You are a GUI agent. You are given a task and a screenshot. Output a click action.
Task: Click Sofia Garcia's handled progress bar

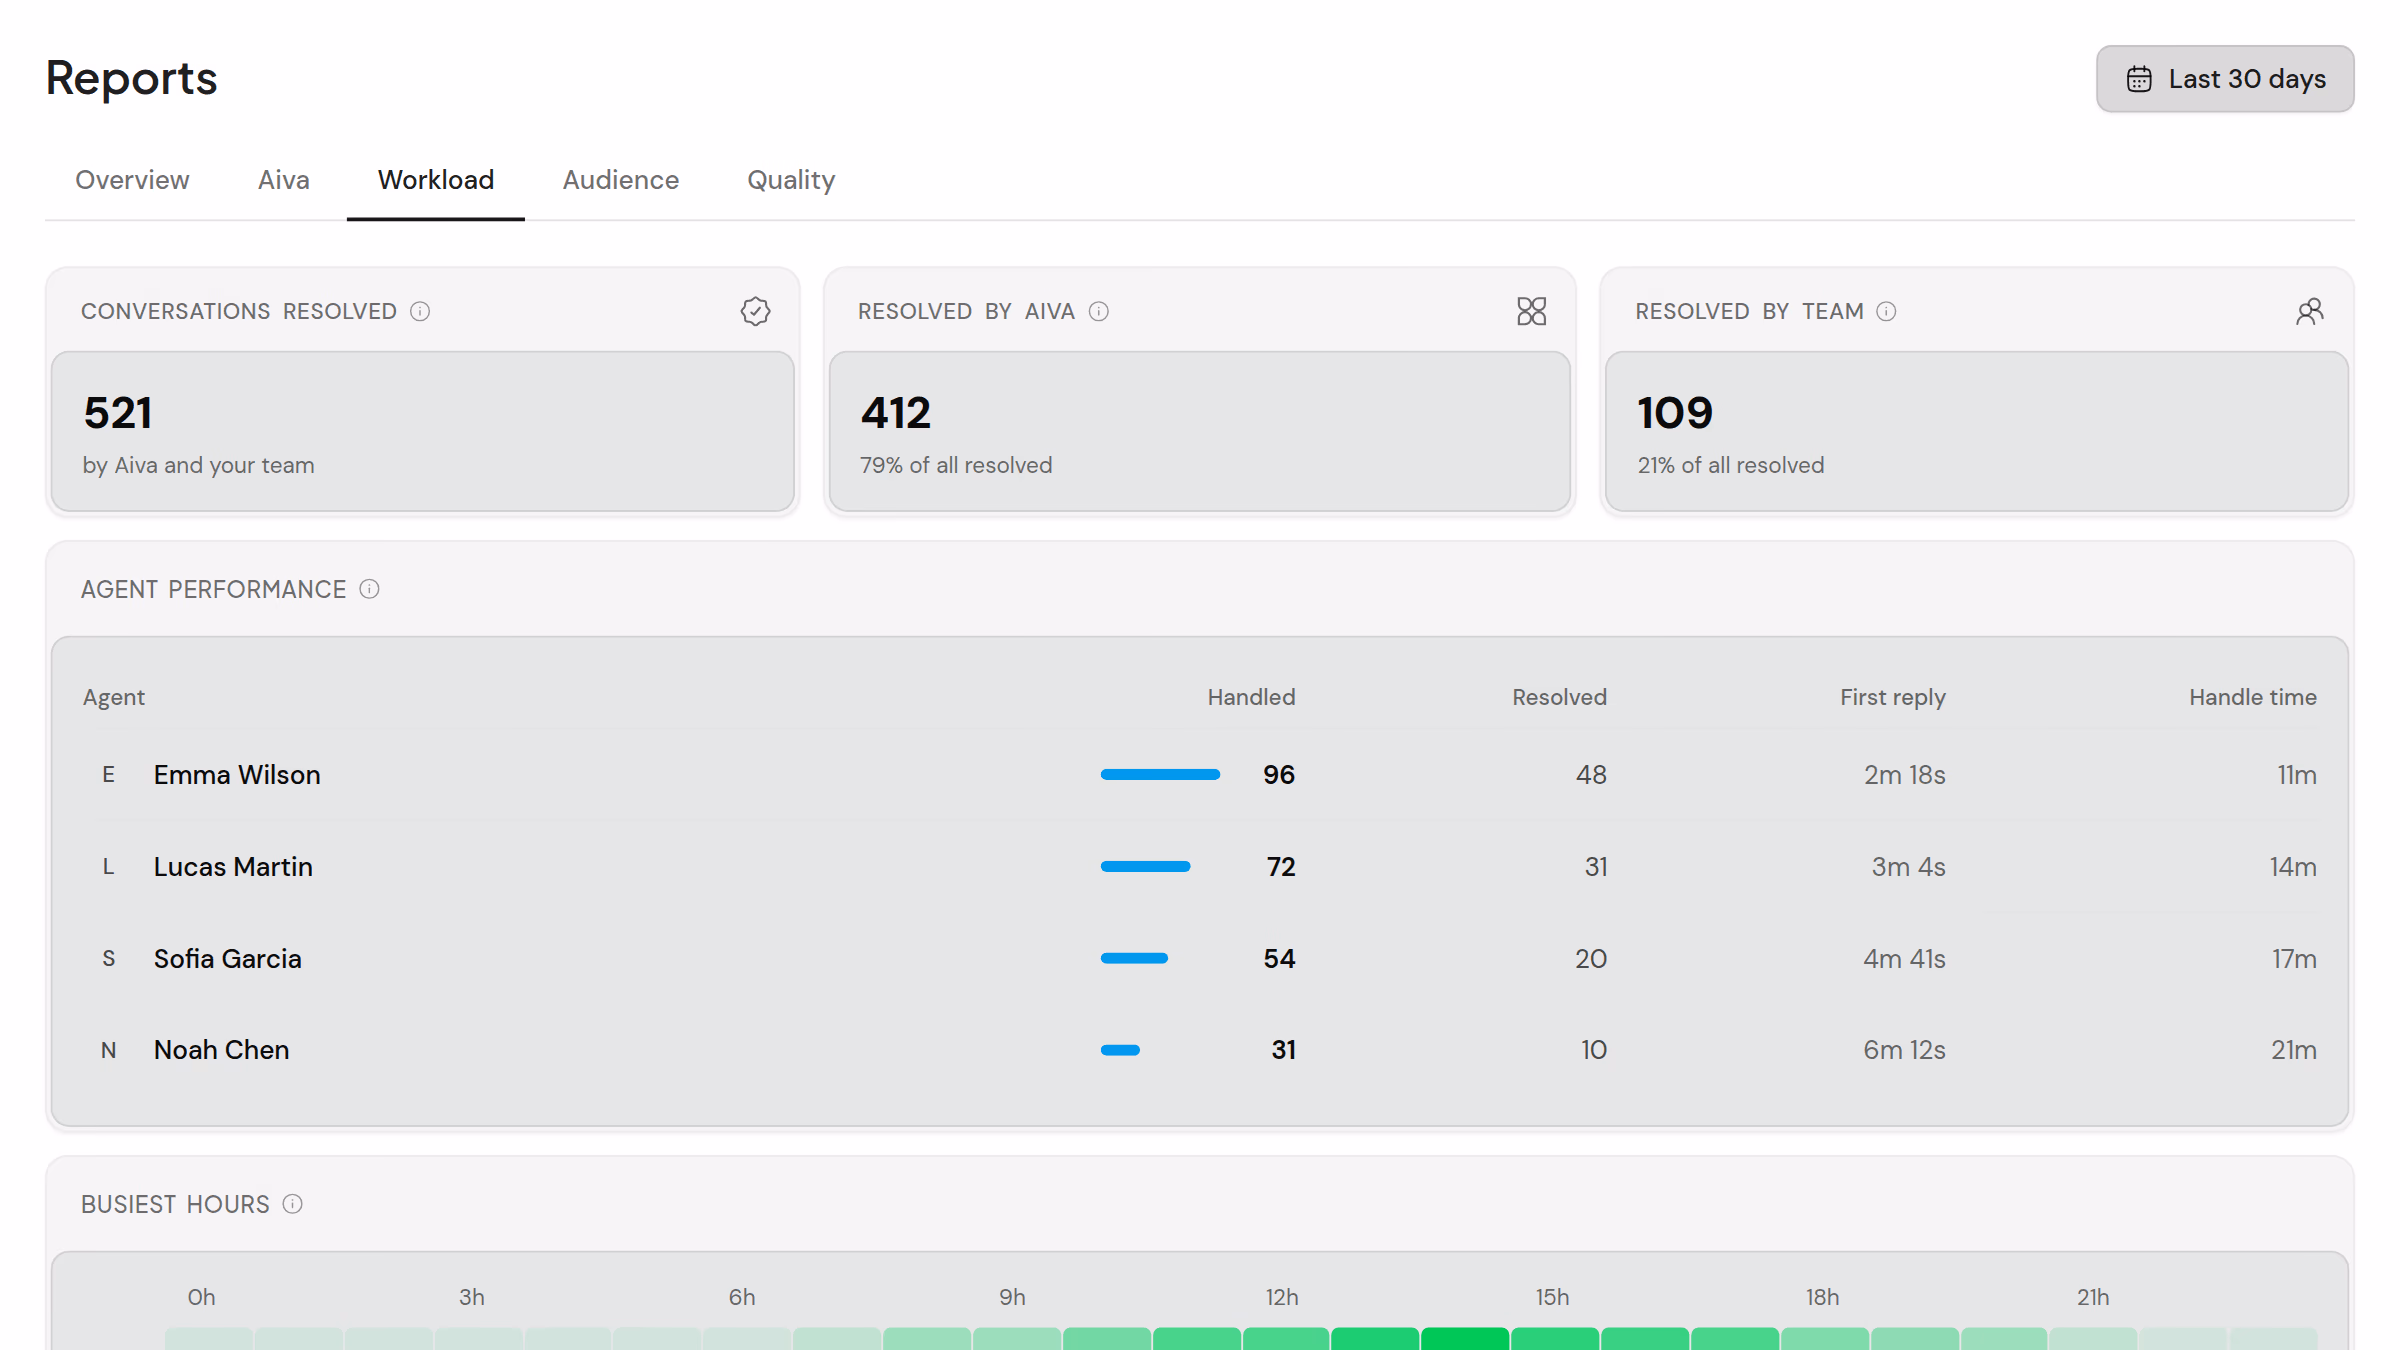[x=1134, y=959]
